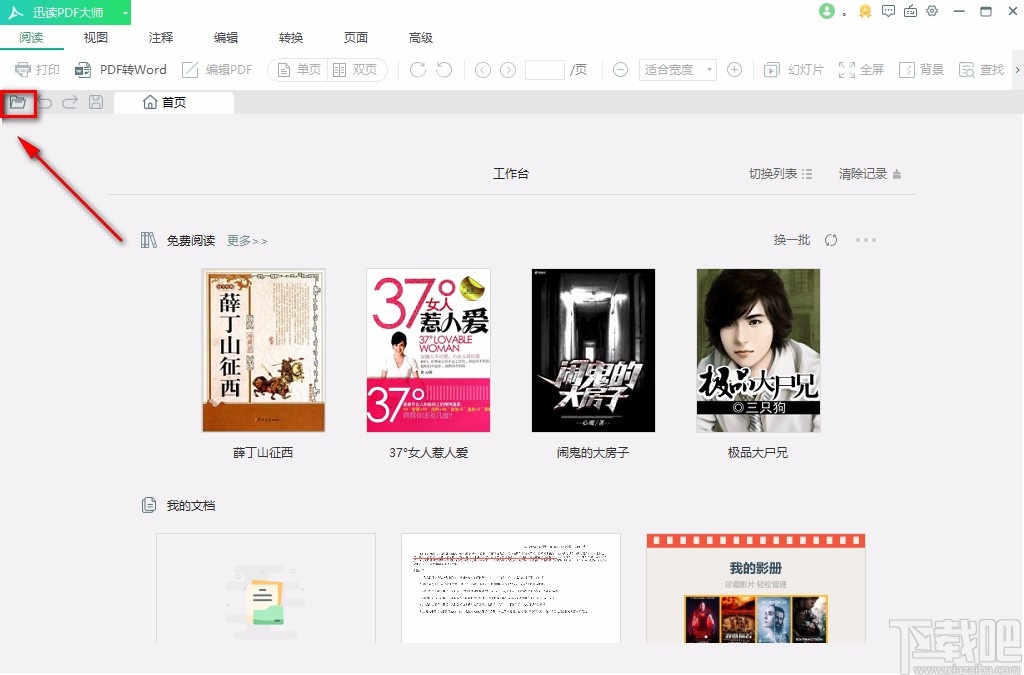Viewport: 1024px width, 675px height.
Task: Open the dropdown next to the app logo
Action: pyautogui.click(x=126, y=12)
